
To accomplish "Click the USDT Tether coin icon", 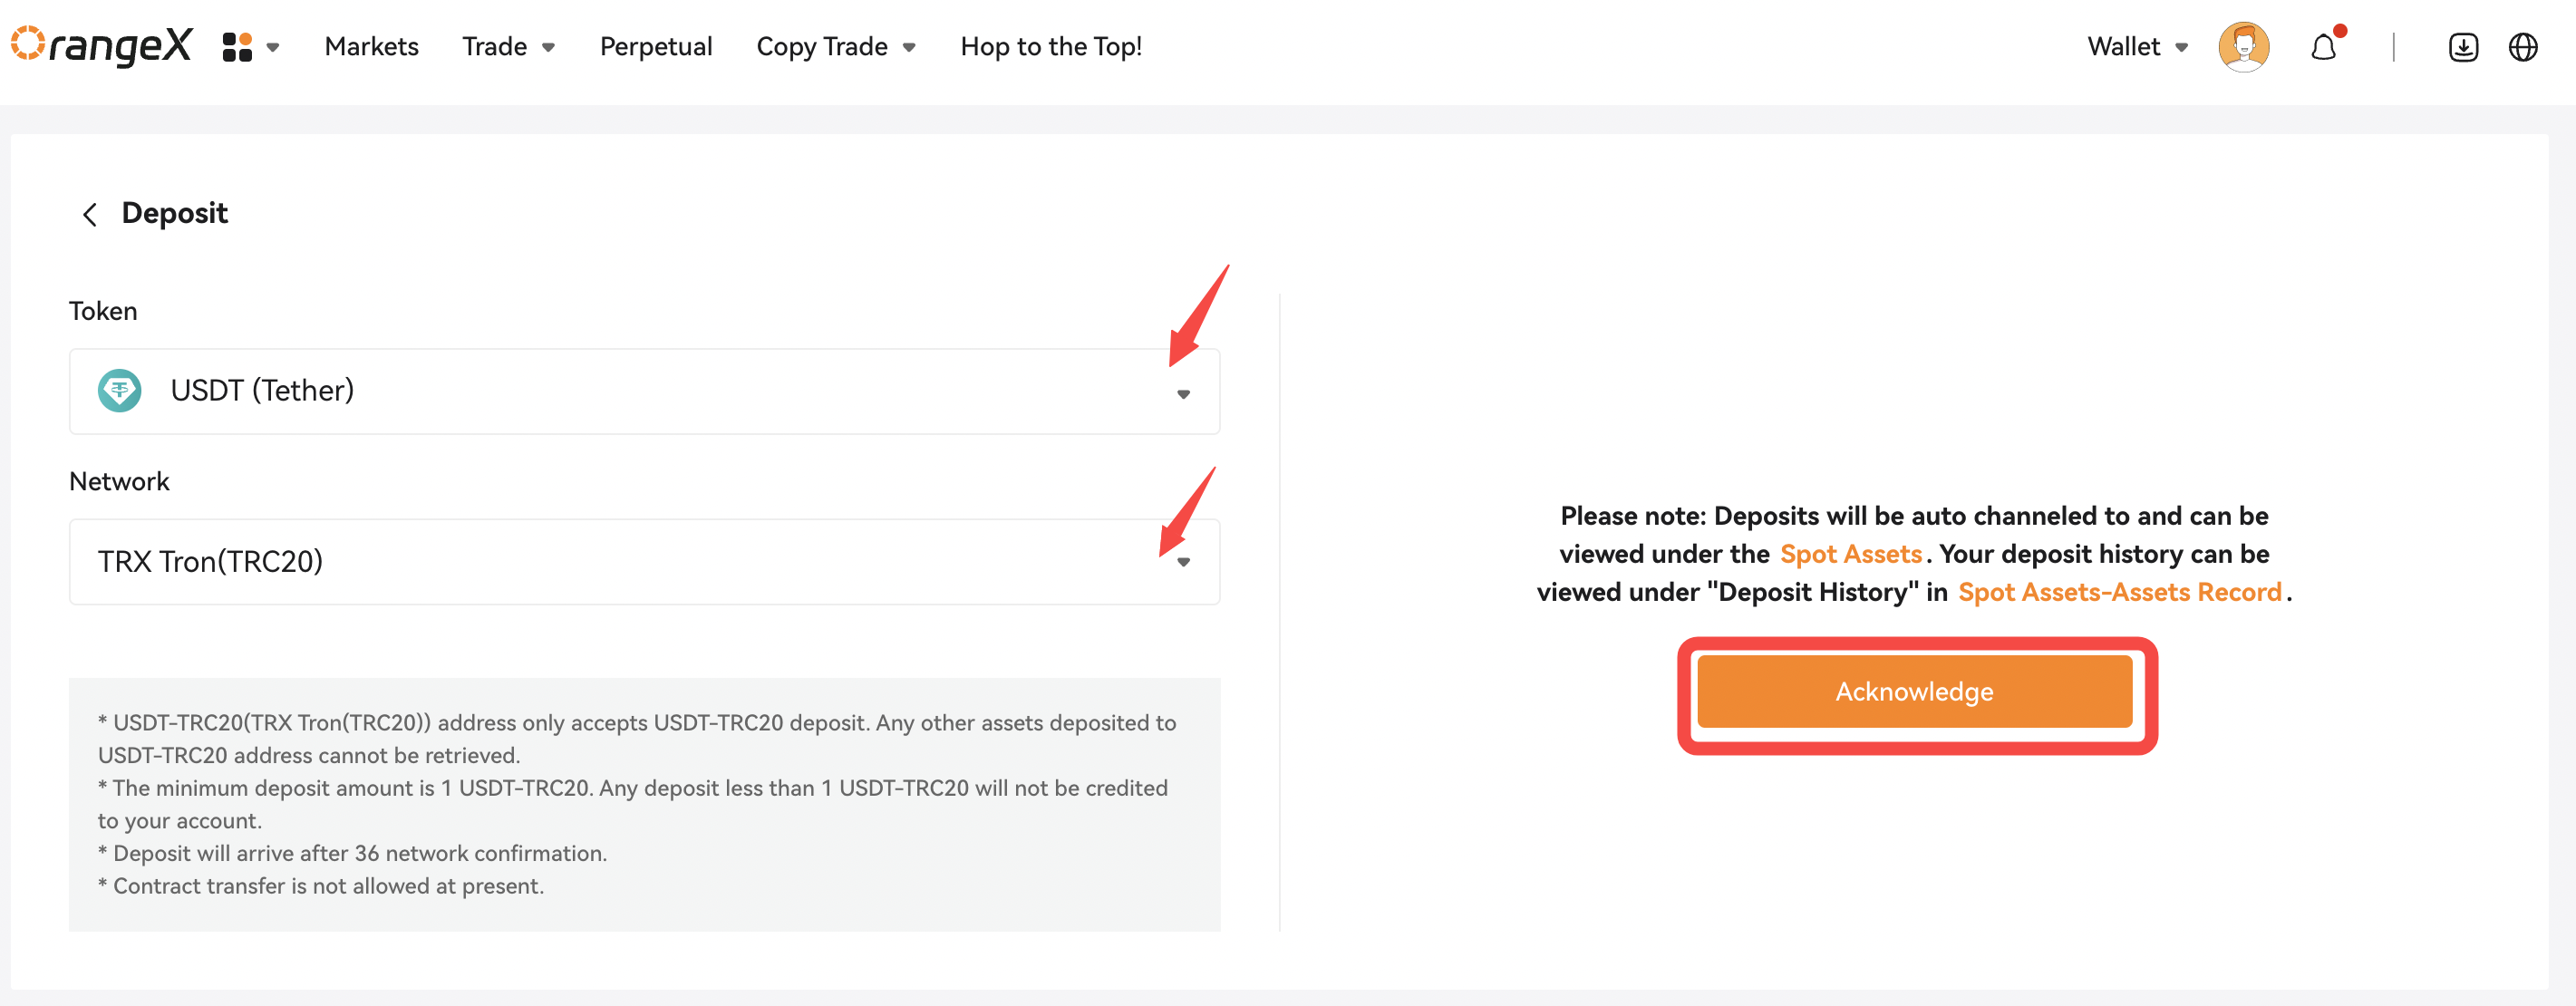I will coord(120,390).
